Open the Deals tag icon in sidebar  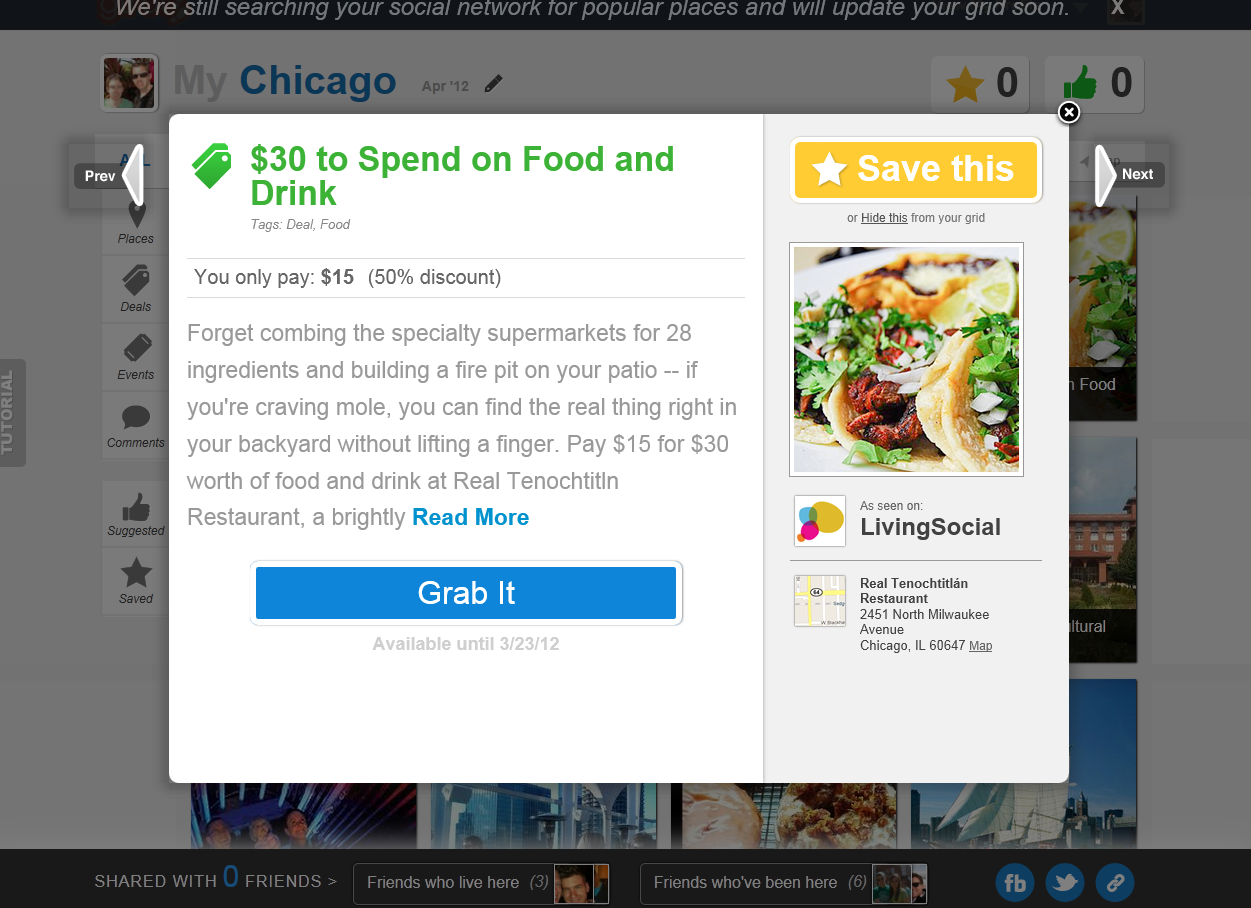point(136,280)
